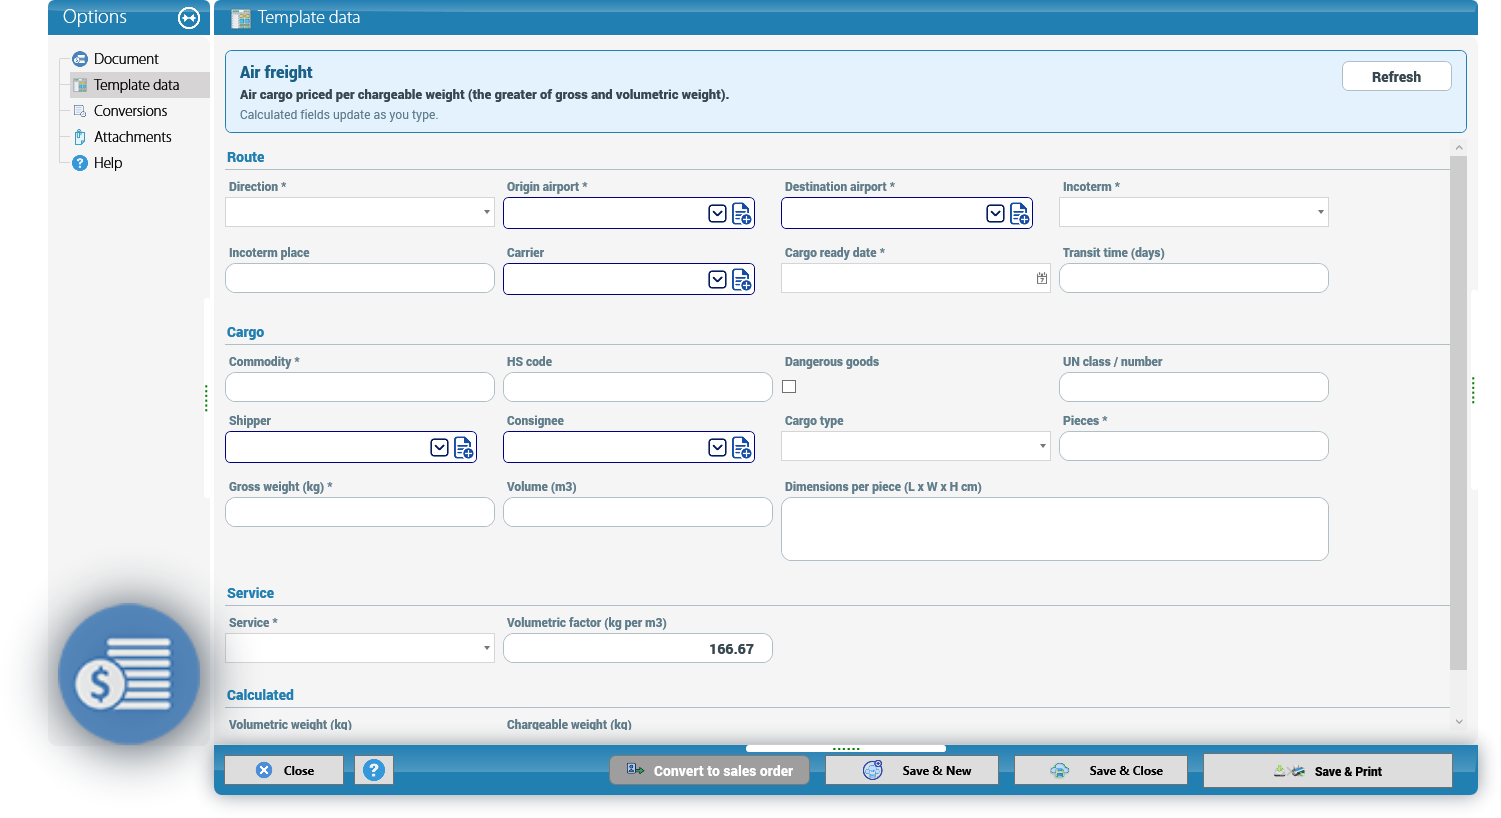This screenshot has width=1501, height=818.
Task: Expand the Service dropdown
Action: pos(360,648)
